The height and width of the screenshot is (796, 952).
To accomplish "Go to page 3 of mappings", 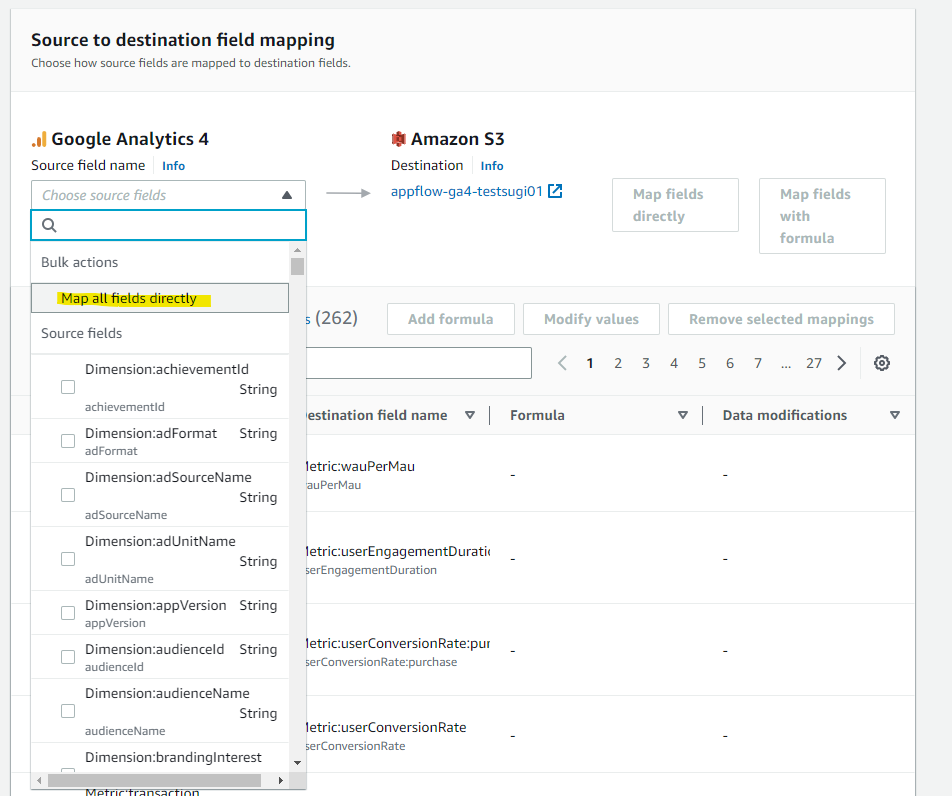I will 645,363.
